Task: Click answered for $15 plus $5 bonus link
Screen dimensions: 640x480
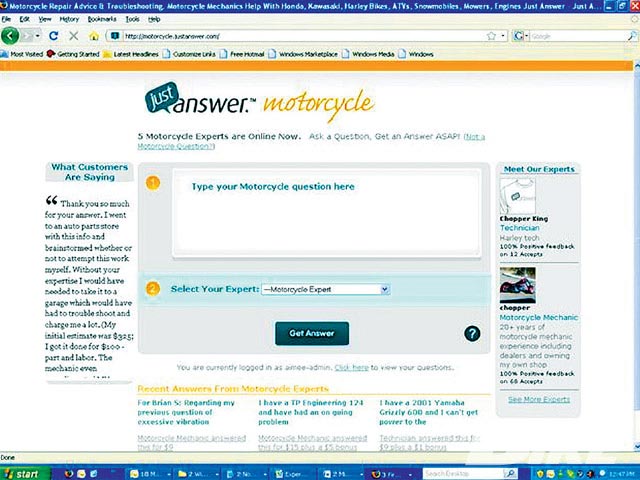Action: tap(313, 442)
